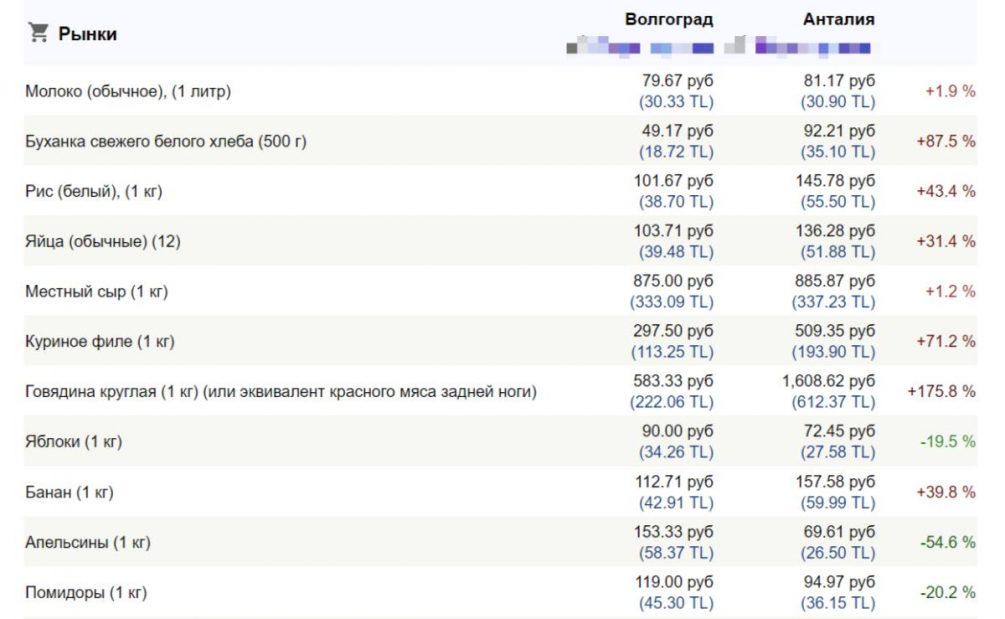
Task: Click the Помидоры (1 кг) row label
Action: coord(86,592)
